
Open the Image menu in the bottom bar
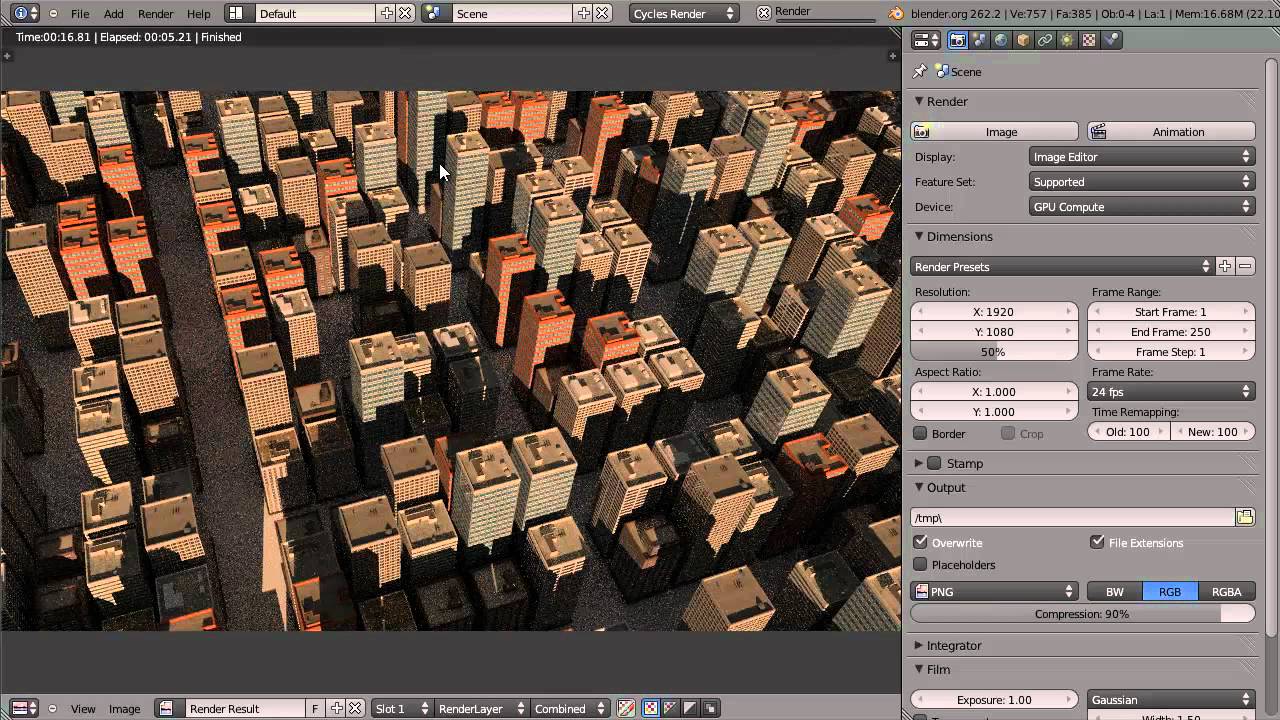tap(124, 709)
